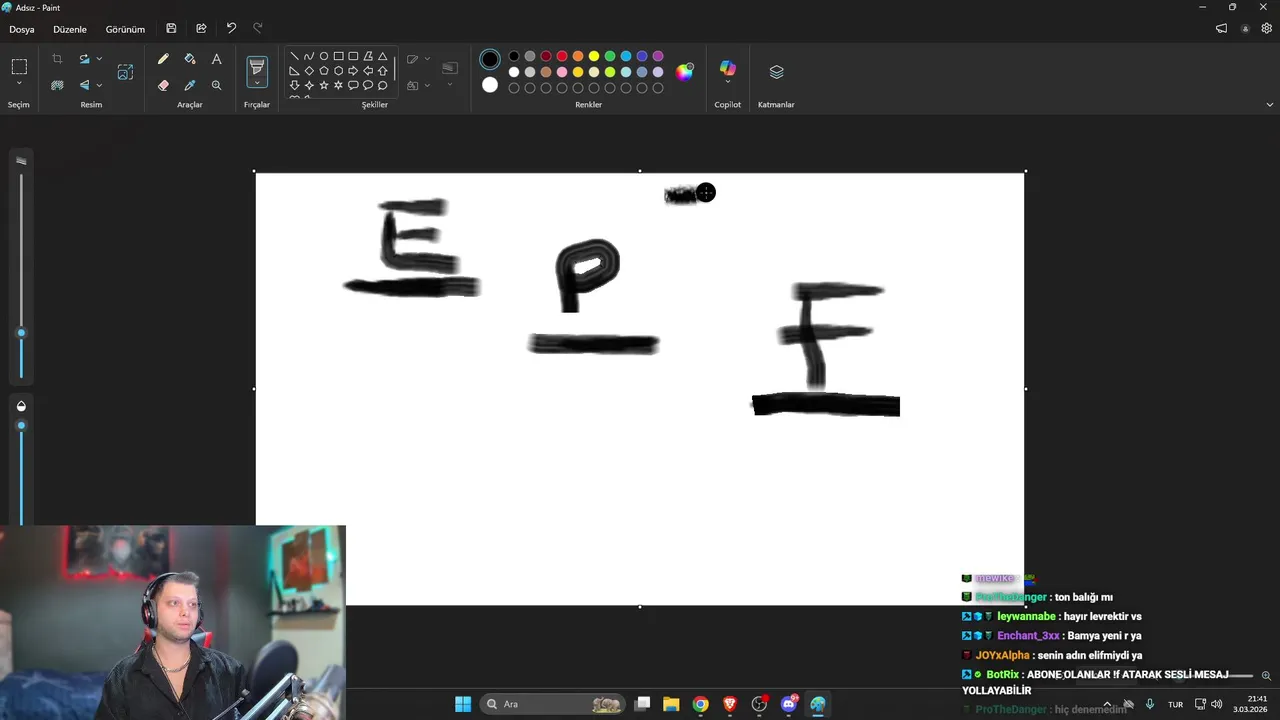Choose the rectangular selection tool
The width and height of the screenshot is (1280, 720).
[x=19, y=67]
